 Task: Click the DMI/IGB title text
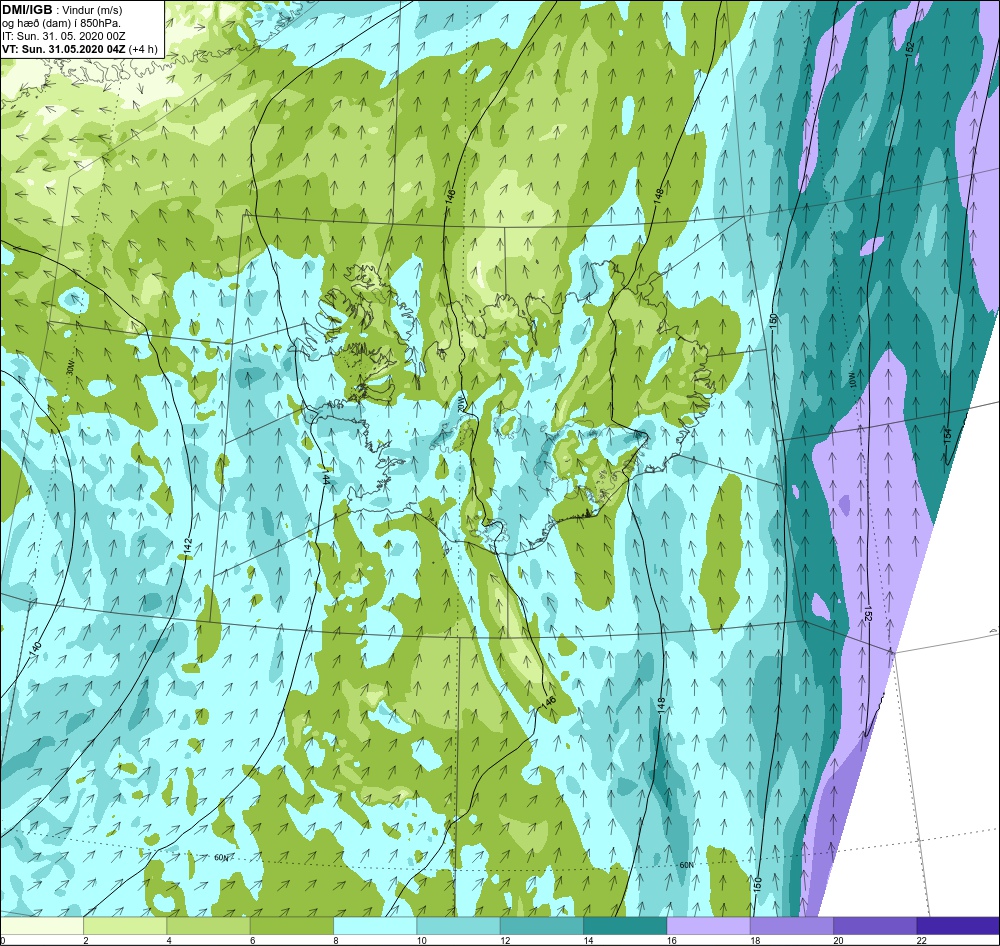click(27, 10)
